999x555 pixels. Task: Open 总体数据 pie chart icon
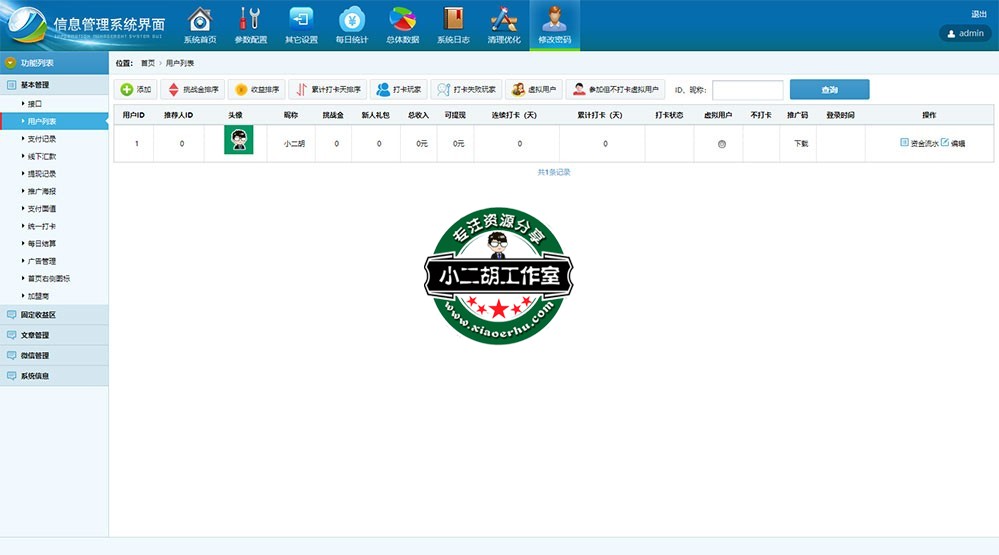coord(402,24)
